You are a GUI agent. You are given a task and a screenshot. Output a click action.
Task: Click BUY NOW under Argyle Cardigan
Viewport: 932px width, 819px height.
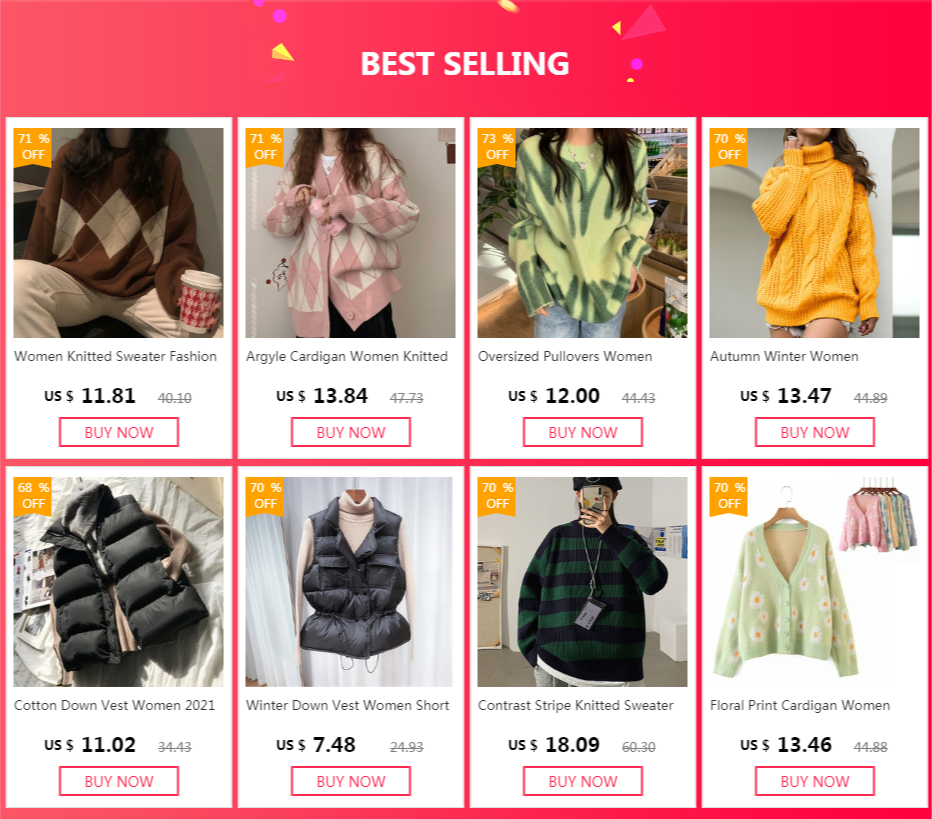pos(351,432)
